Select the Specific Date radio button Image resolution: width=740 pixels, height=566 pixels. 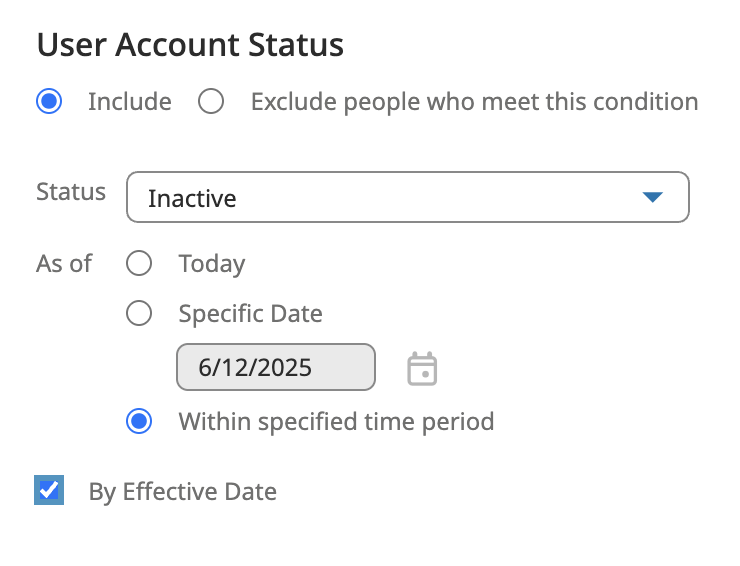pyautogui.click(x=139, y=314)
